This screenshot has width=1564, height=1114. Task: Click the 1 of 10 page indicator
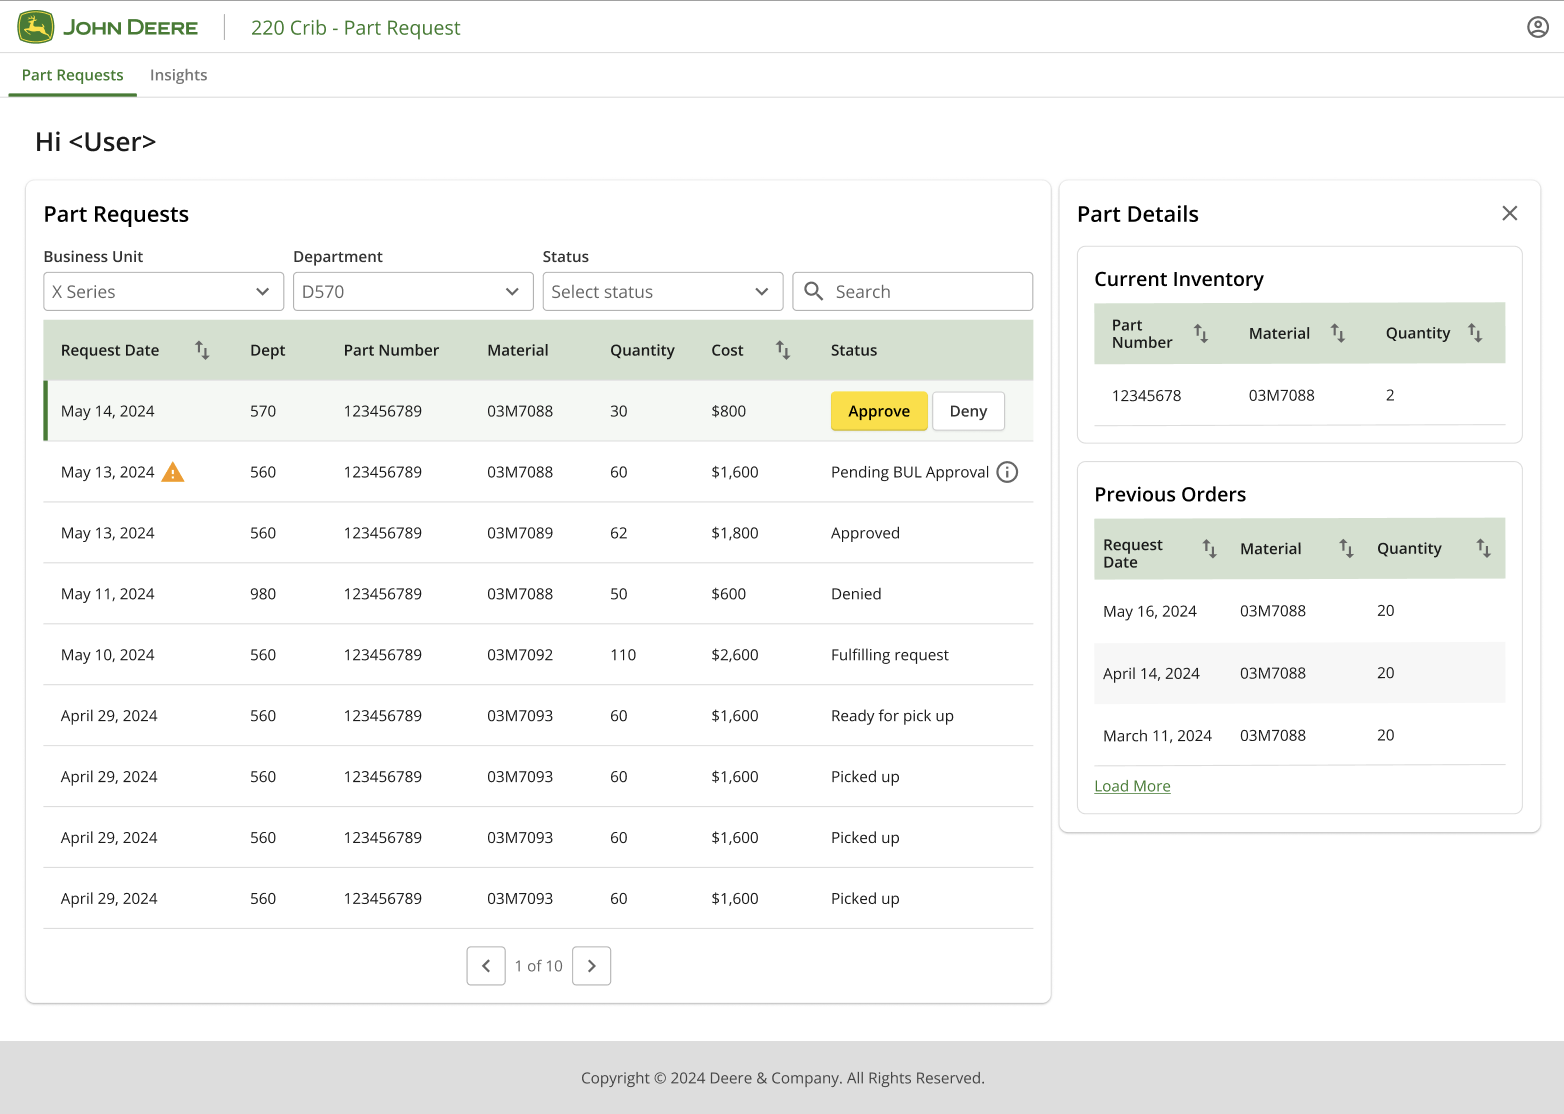pyautogui.click(x=539, y=966)
